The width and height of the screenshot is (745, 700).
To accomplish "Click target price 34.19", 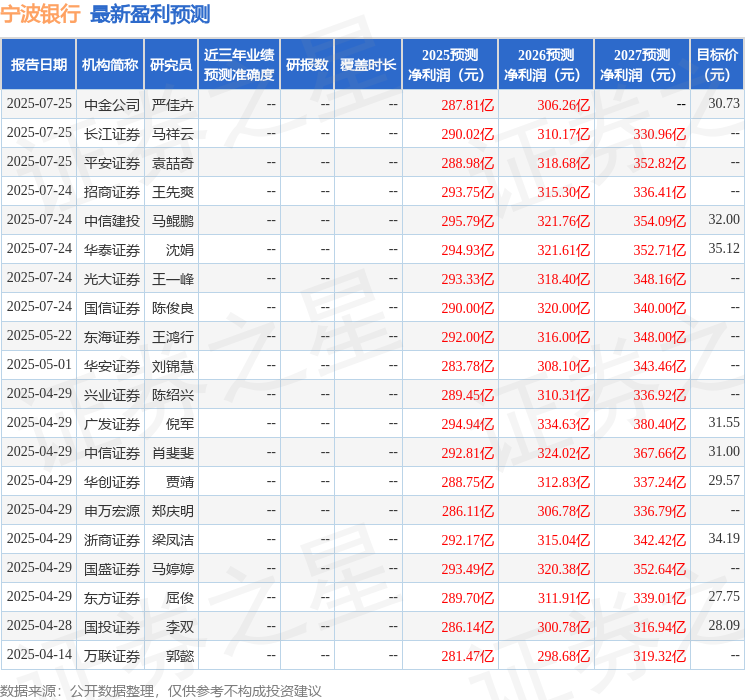I will pos(724,538).
